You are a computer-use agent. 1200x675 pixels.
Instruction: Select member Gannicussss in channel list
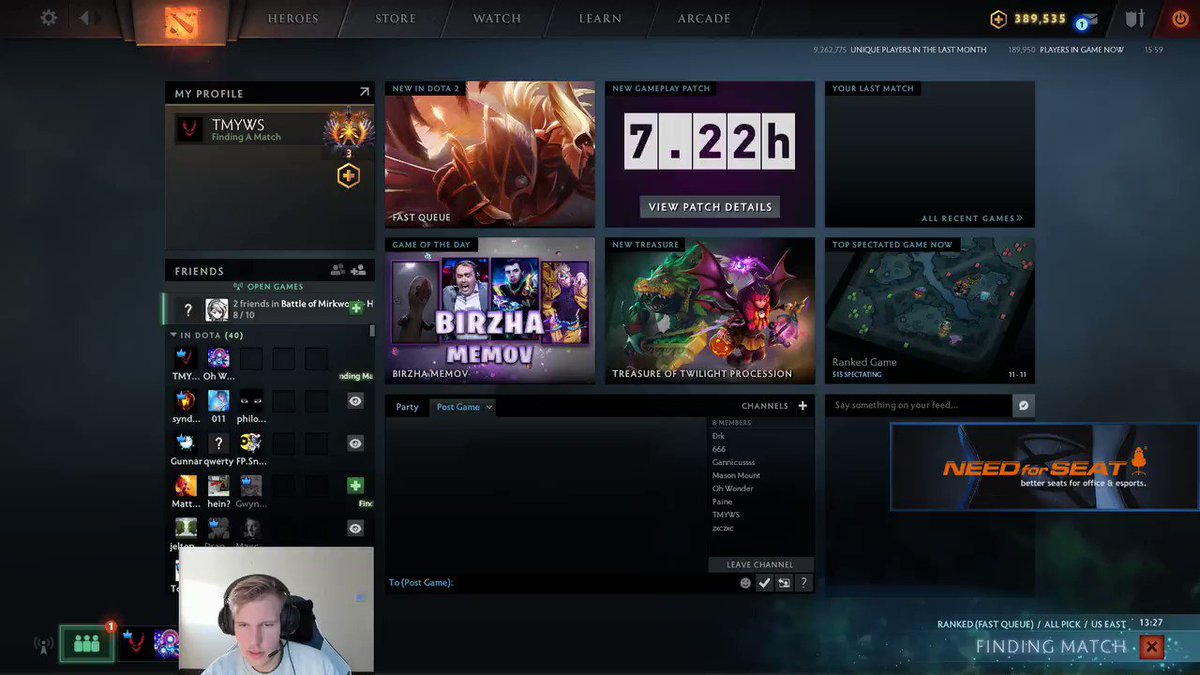pyautogui.click(x=734, y=462)
